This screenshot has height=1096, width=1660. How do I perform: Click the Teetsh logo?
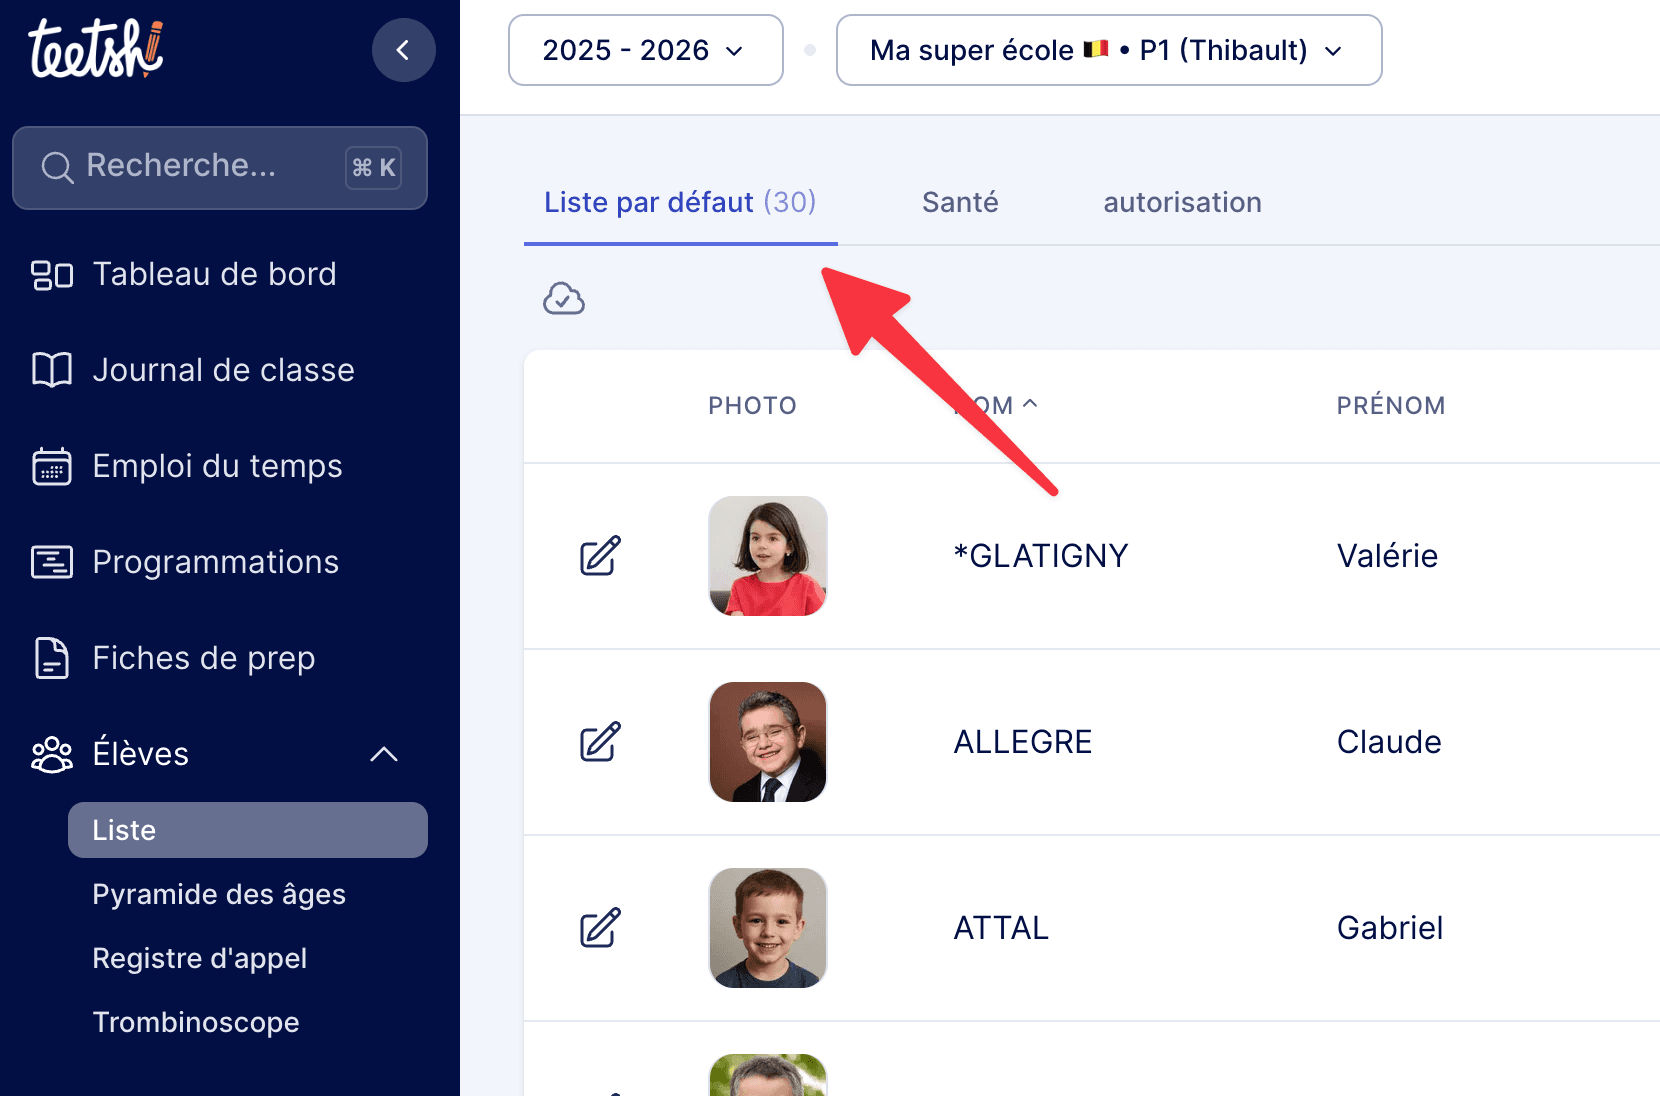[95, 49]
